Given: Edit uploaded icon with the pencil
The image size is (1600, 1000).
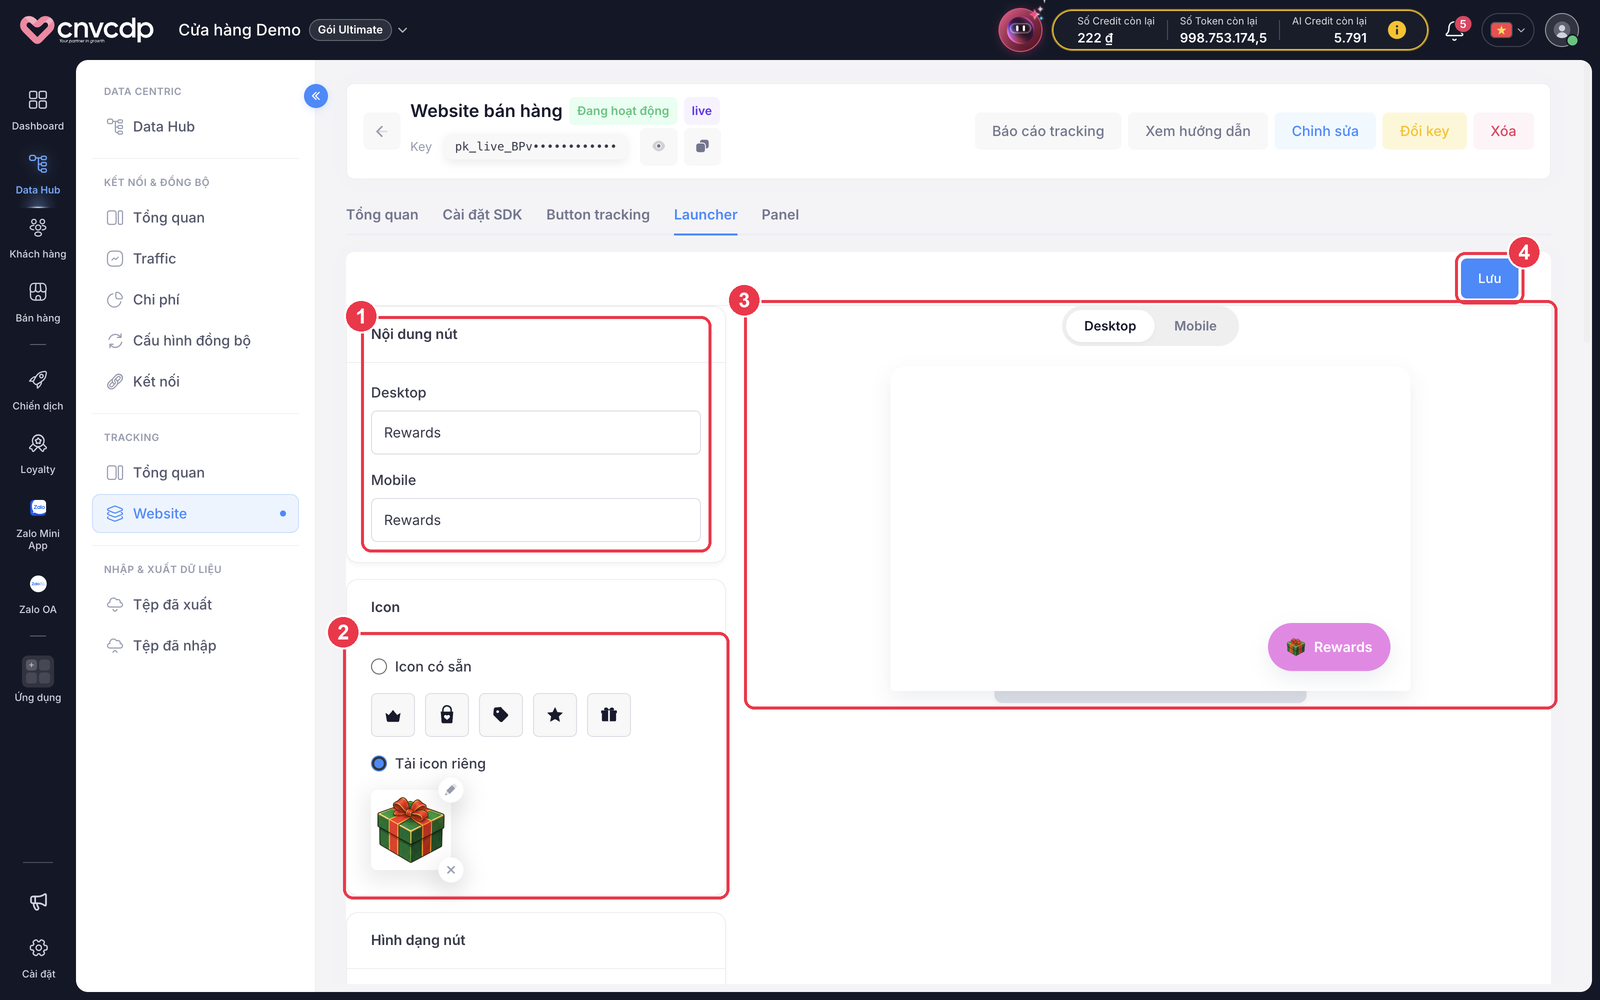Looking at the screenshot, I should click(x=451, y=790).
